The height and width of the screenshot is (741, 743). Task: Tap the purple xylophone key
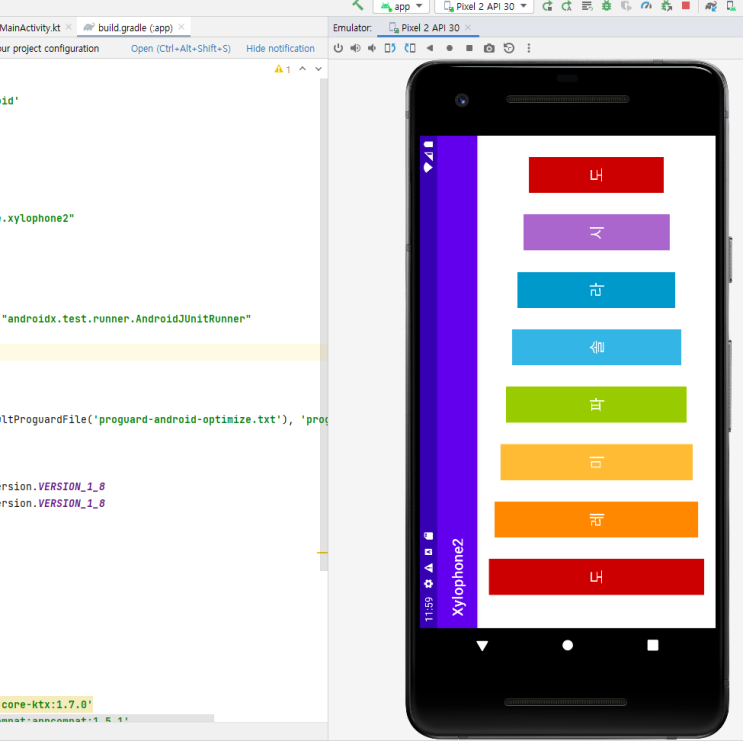coord(596,232)
